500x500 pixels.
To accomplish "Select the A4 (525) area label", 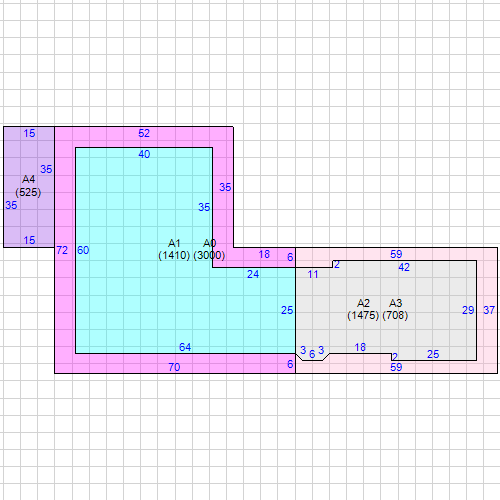I will [x=28, y=186].
